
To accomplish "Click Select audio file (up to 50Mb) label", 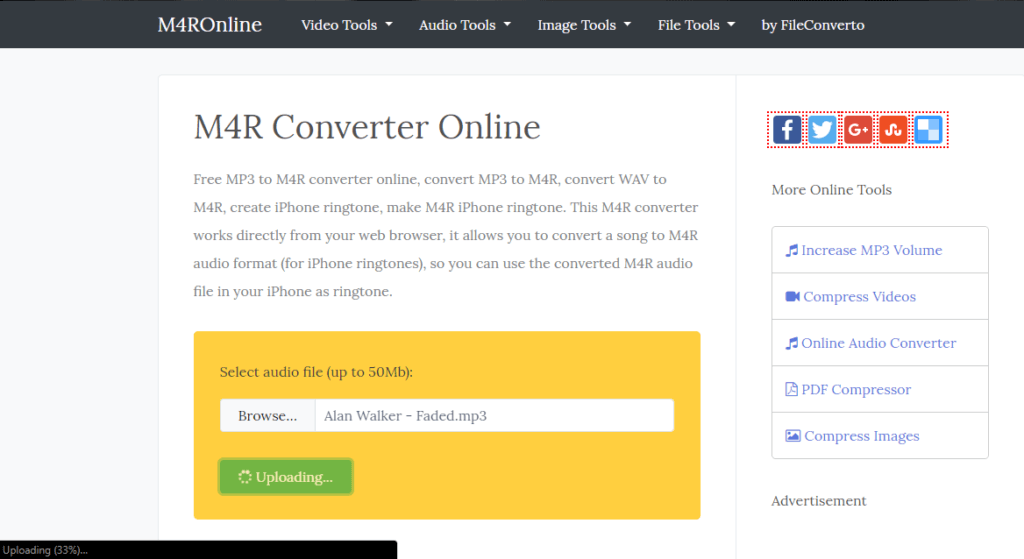I will pyautogui.click(x=316, y=372).
